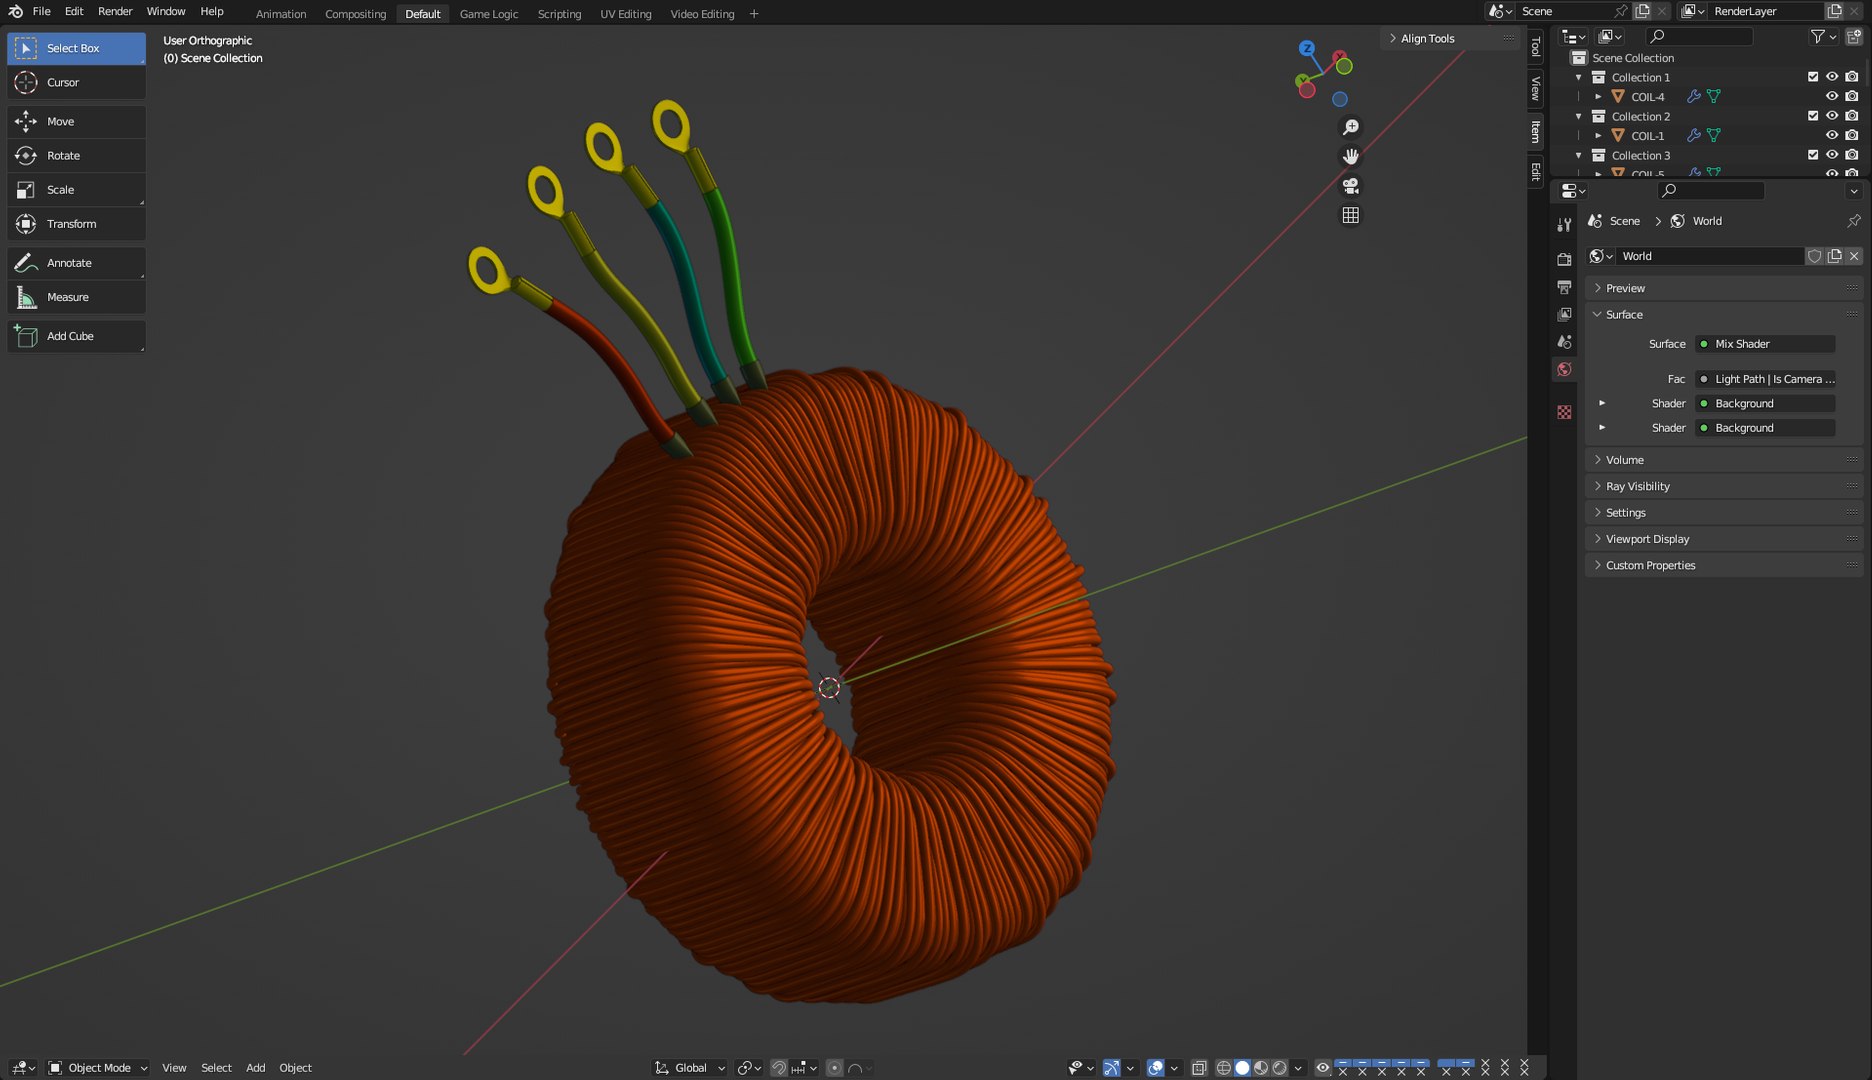Hide COIL-1 in viewport via eye icon
The image size is (1872, 1080).
[1832, 135]
